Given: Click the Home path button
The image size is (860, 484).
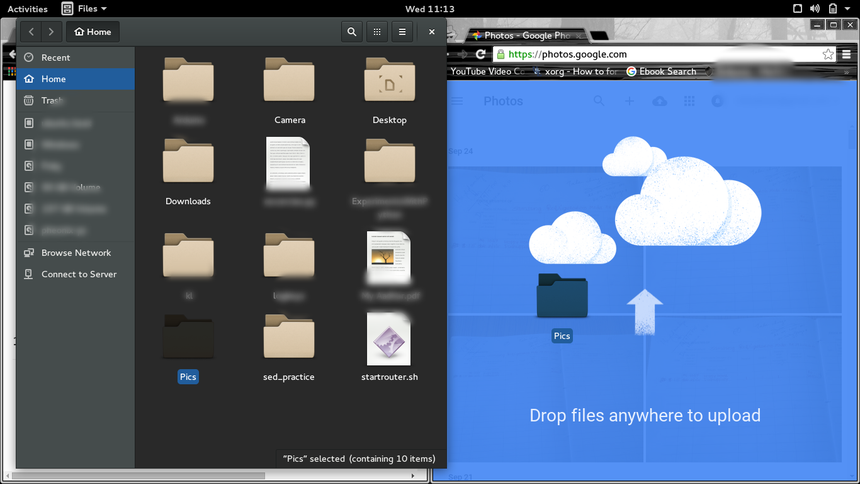Looking at the screenshot, I should point(93,32).
